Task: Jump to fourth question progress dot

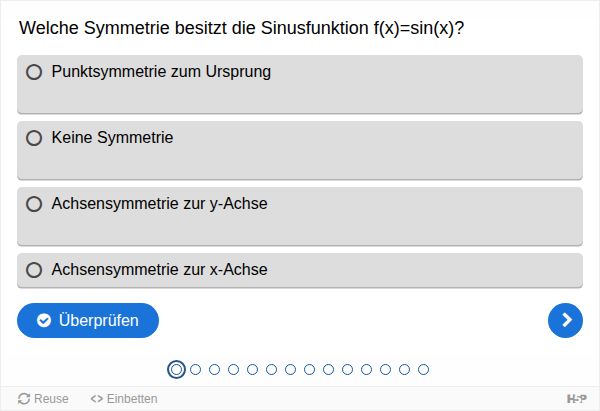Action: (234, 369)
